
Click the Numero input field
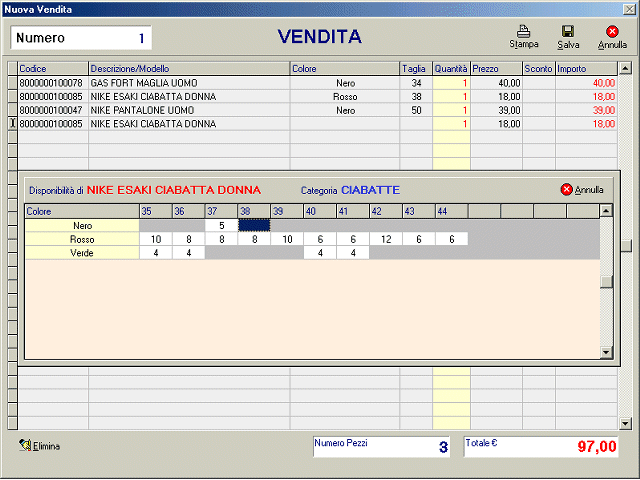point(81,38)
